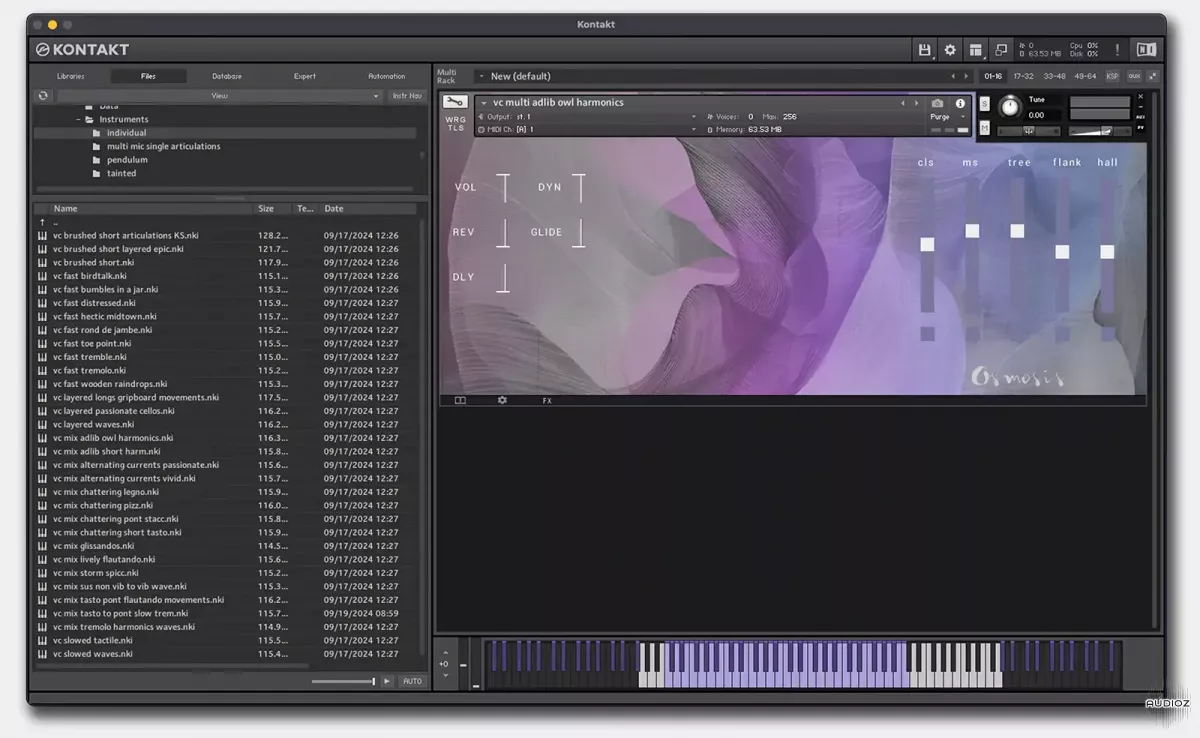Click the exclamation panic button
This screenshot has width=1200, height=738.
(x=1118, y=50)
